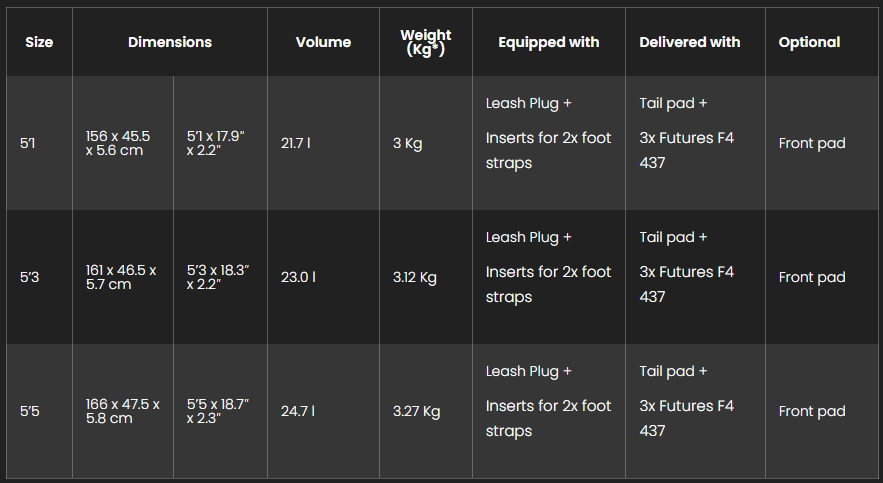Click the 23.0 l volume cell
The height and width of the screenshot is (483, 883).
[x=323, y=277]
